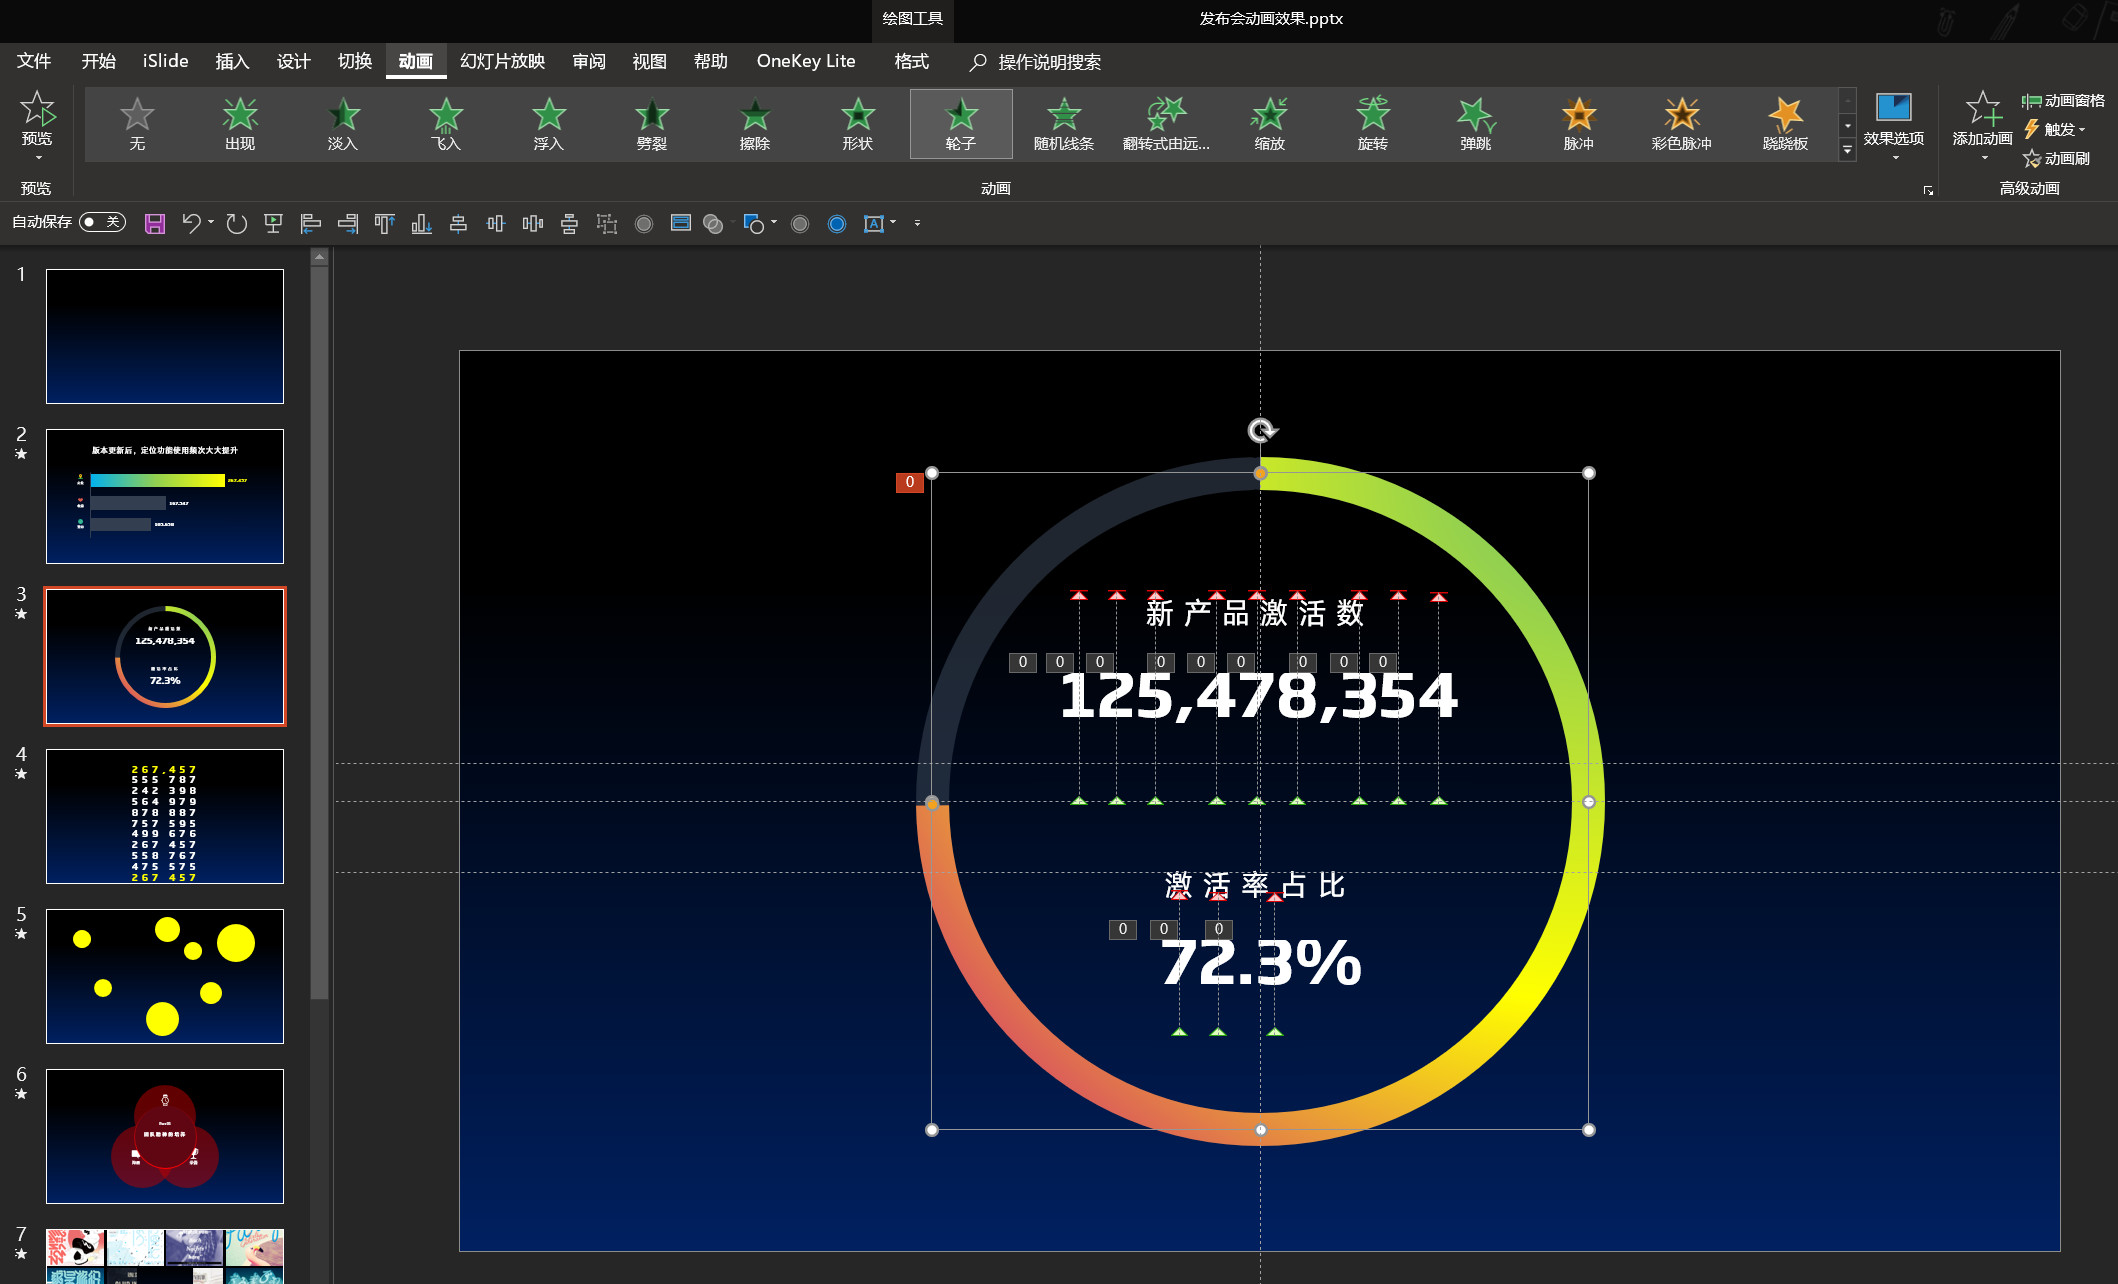Apply the 翻转式由远 grow and turn animation
This screenshot has height=1284, width=2118.
[1167, 124]
